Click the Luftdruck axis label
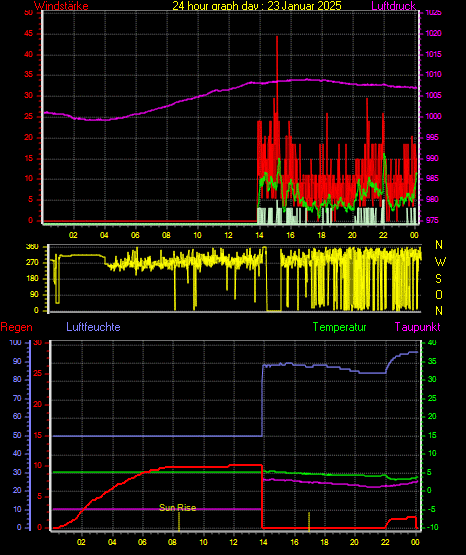466x555 pixels. (393, 6)
